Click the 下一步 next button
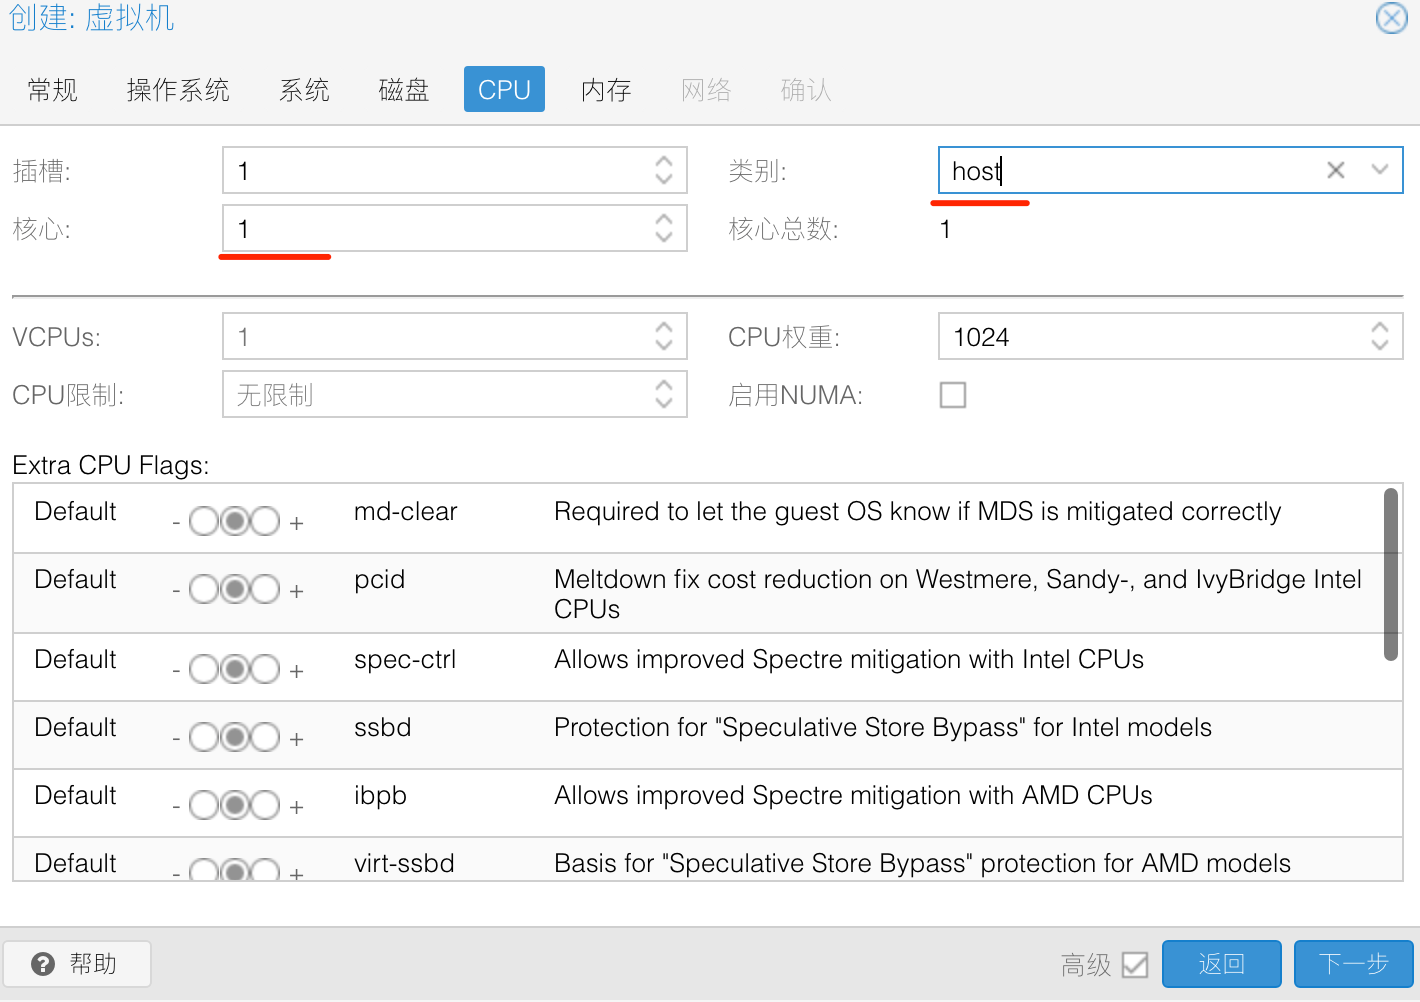The image size is (1420, 1002). 1353,964
